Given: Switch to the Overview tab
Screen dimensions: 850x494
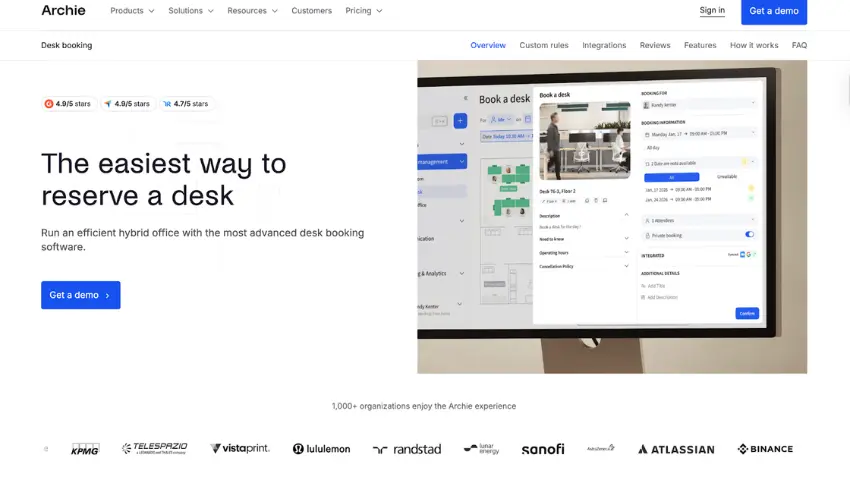Looking at the screenshot, I should click(488, 46).
